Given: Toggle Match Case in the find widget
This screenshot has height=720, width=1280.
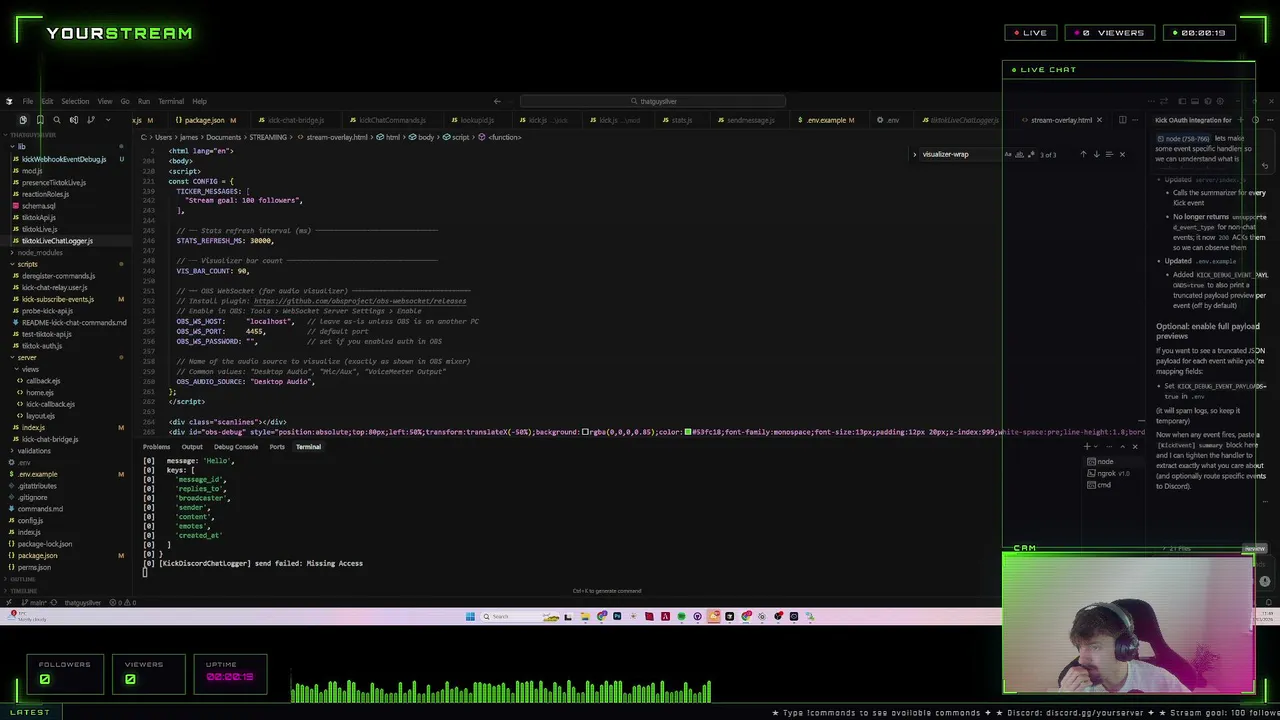Looking at the screenshot, I should [1007, 154].
